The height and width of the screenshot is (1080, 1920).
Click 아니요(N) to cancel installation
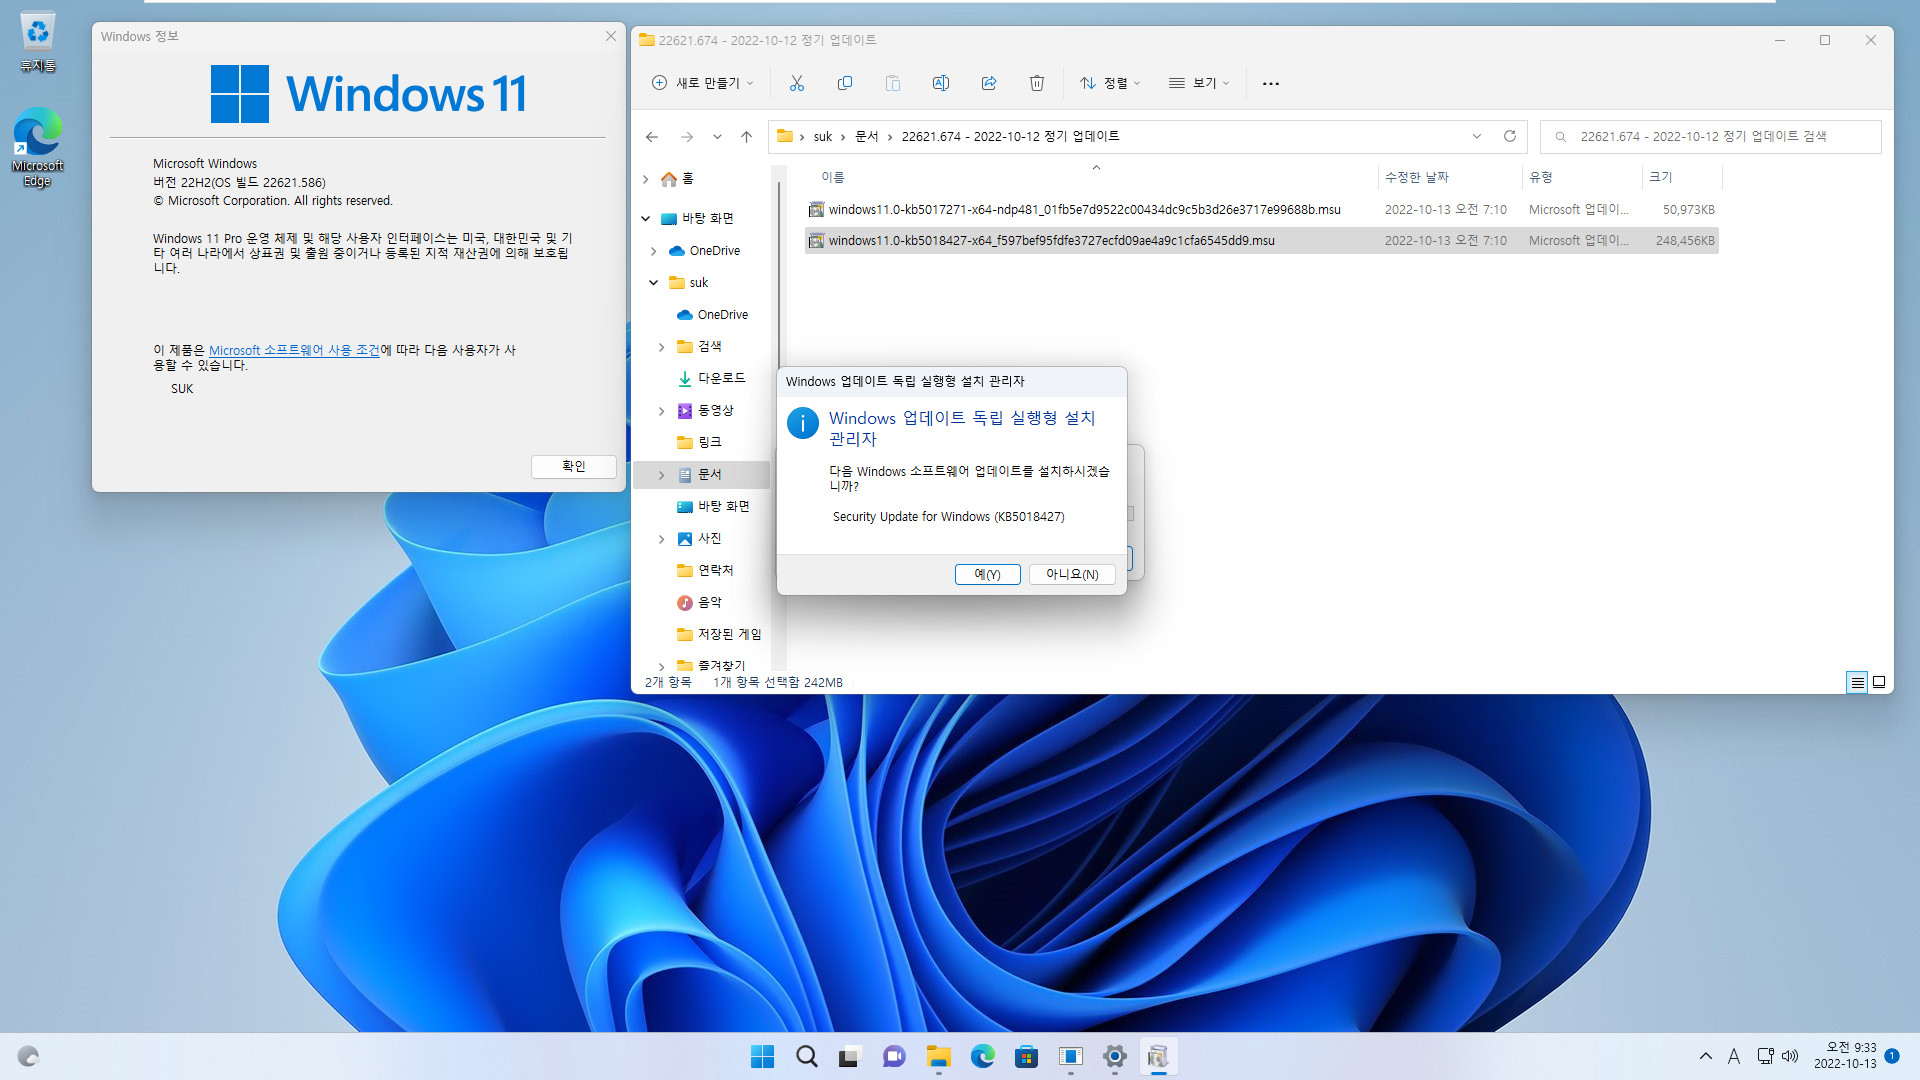tap(1072, 574)
